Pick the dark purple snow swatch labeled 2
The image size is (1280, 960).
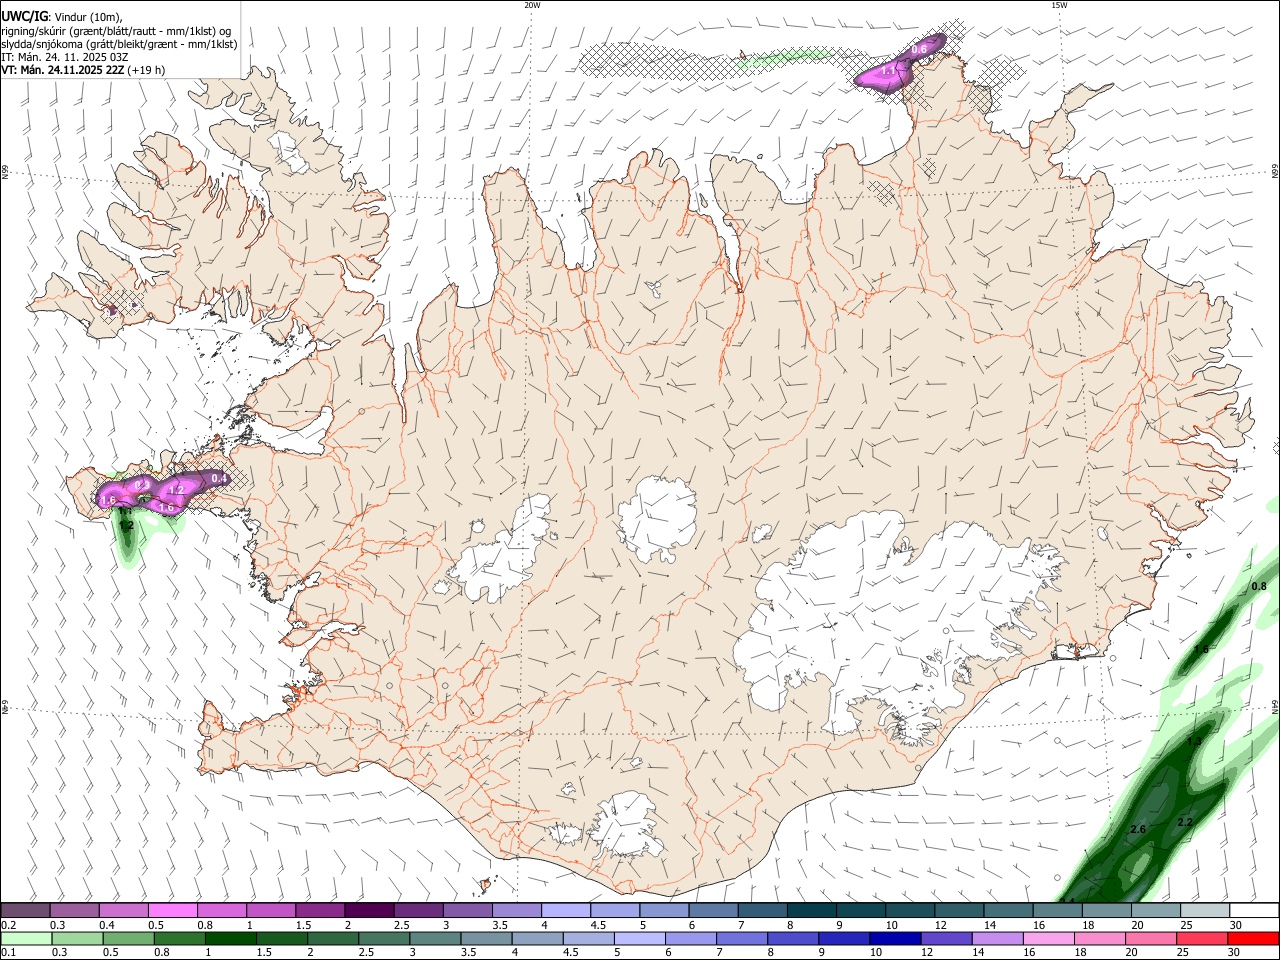[x=369, y=910]
